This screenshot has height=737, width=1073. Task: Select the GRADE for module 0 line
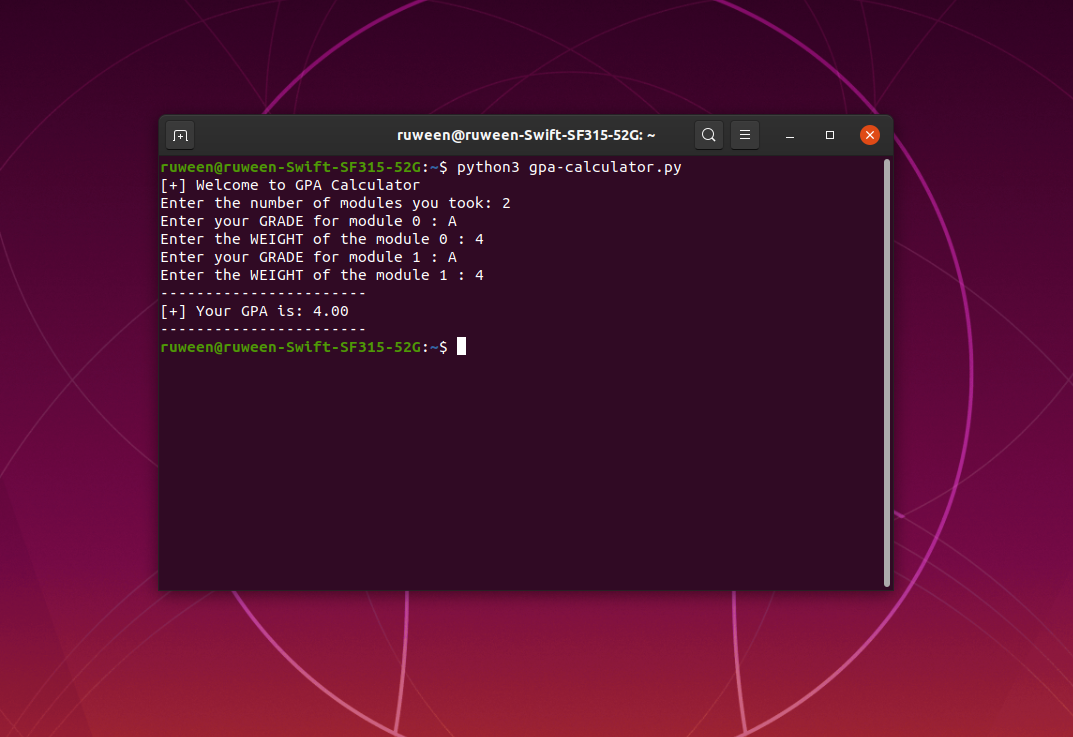[x=307, y=220]
